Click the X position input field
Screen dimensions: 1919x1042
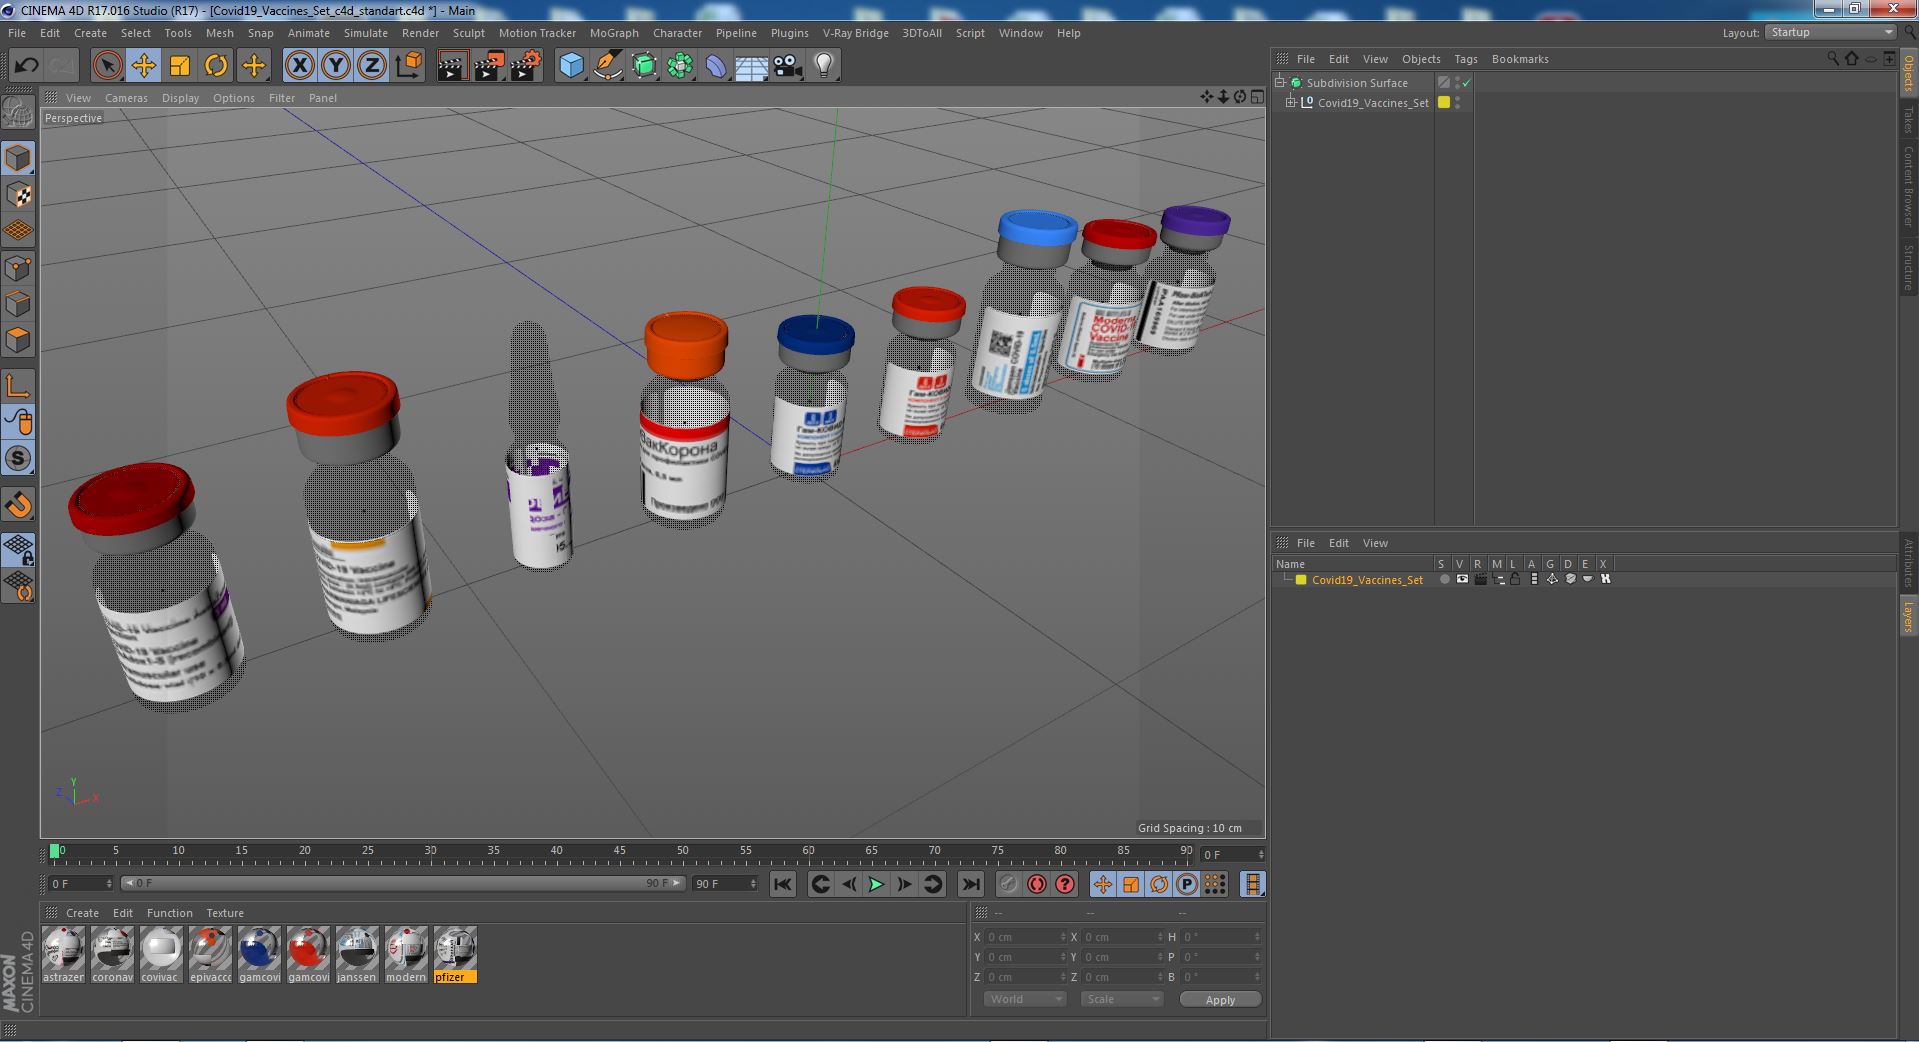[x=1025, y=937]
